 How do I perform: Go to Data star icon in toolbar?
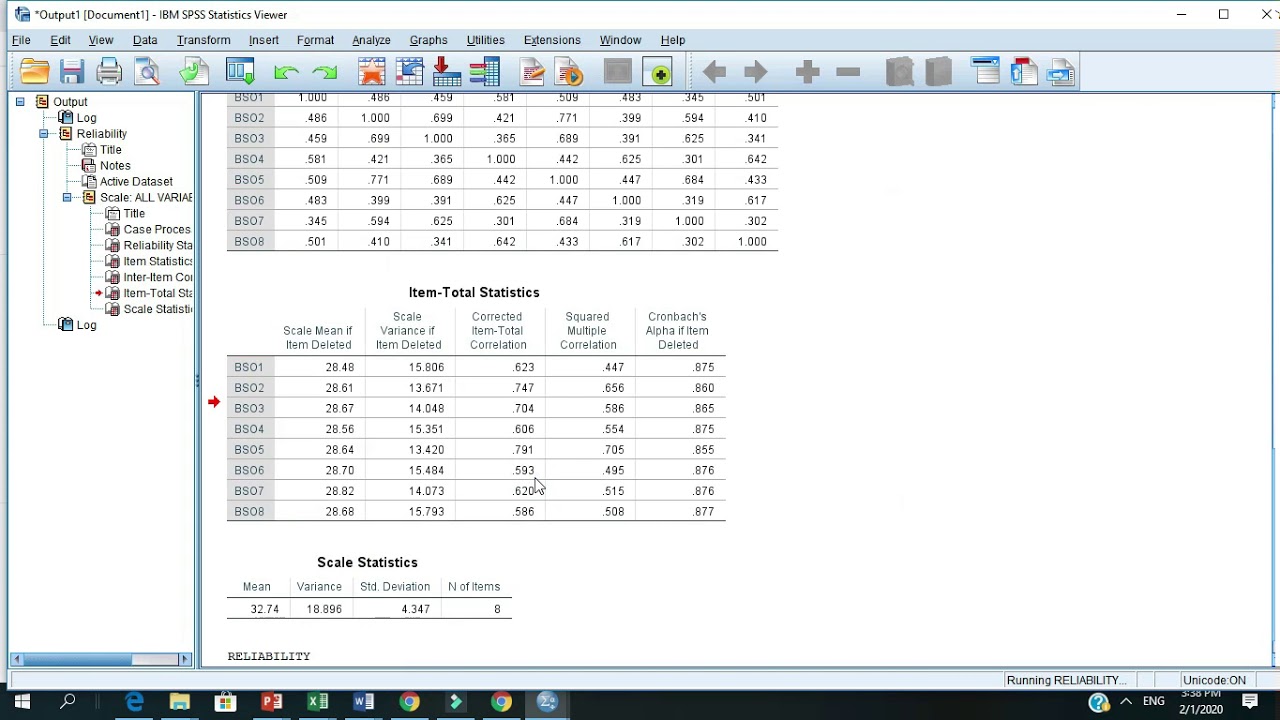point(371,72)
